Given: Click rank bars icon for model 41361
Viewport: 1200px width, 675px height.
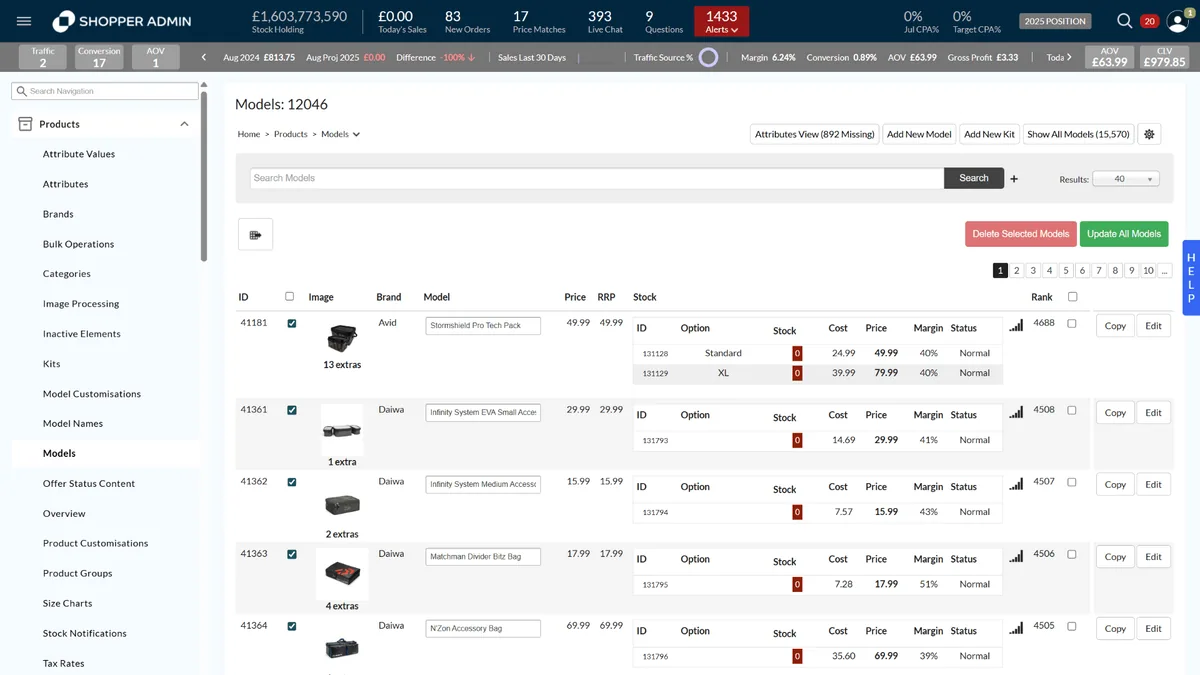Looking at the screenshot, I should [x=1017, y=411].
